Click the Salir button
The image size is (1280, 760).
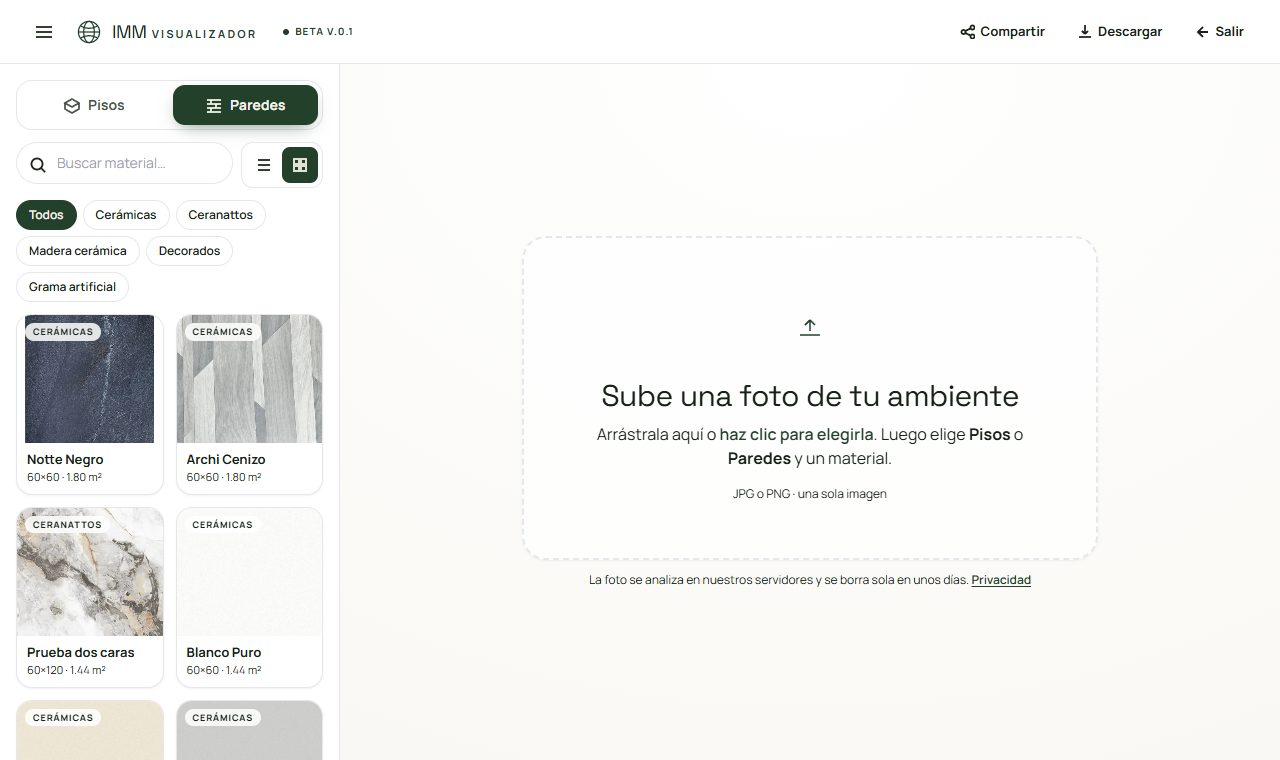1220,32
